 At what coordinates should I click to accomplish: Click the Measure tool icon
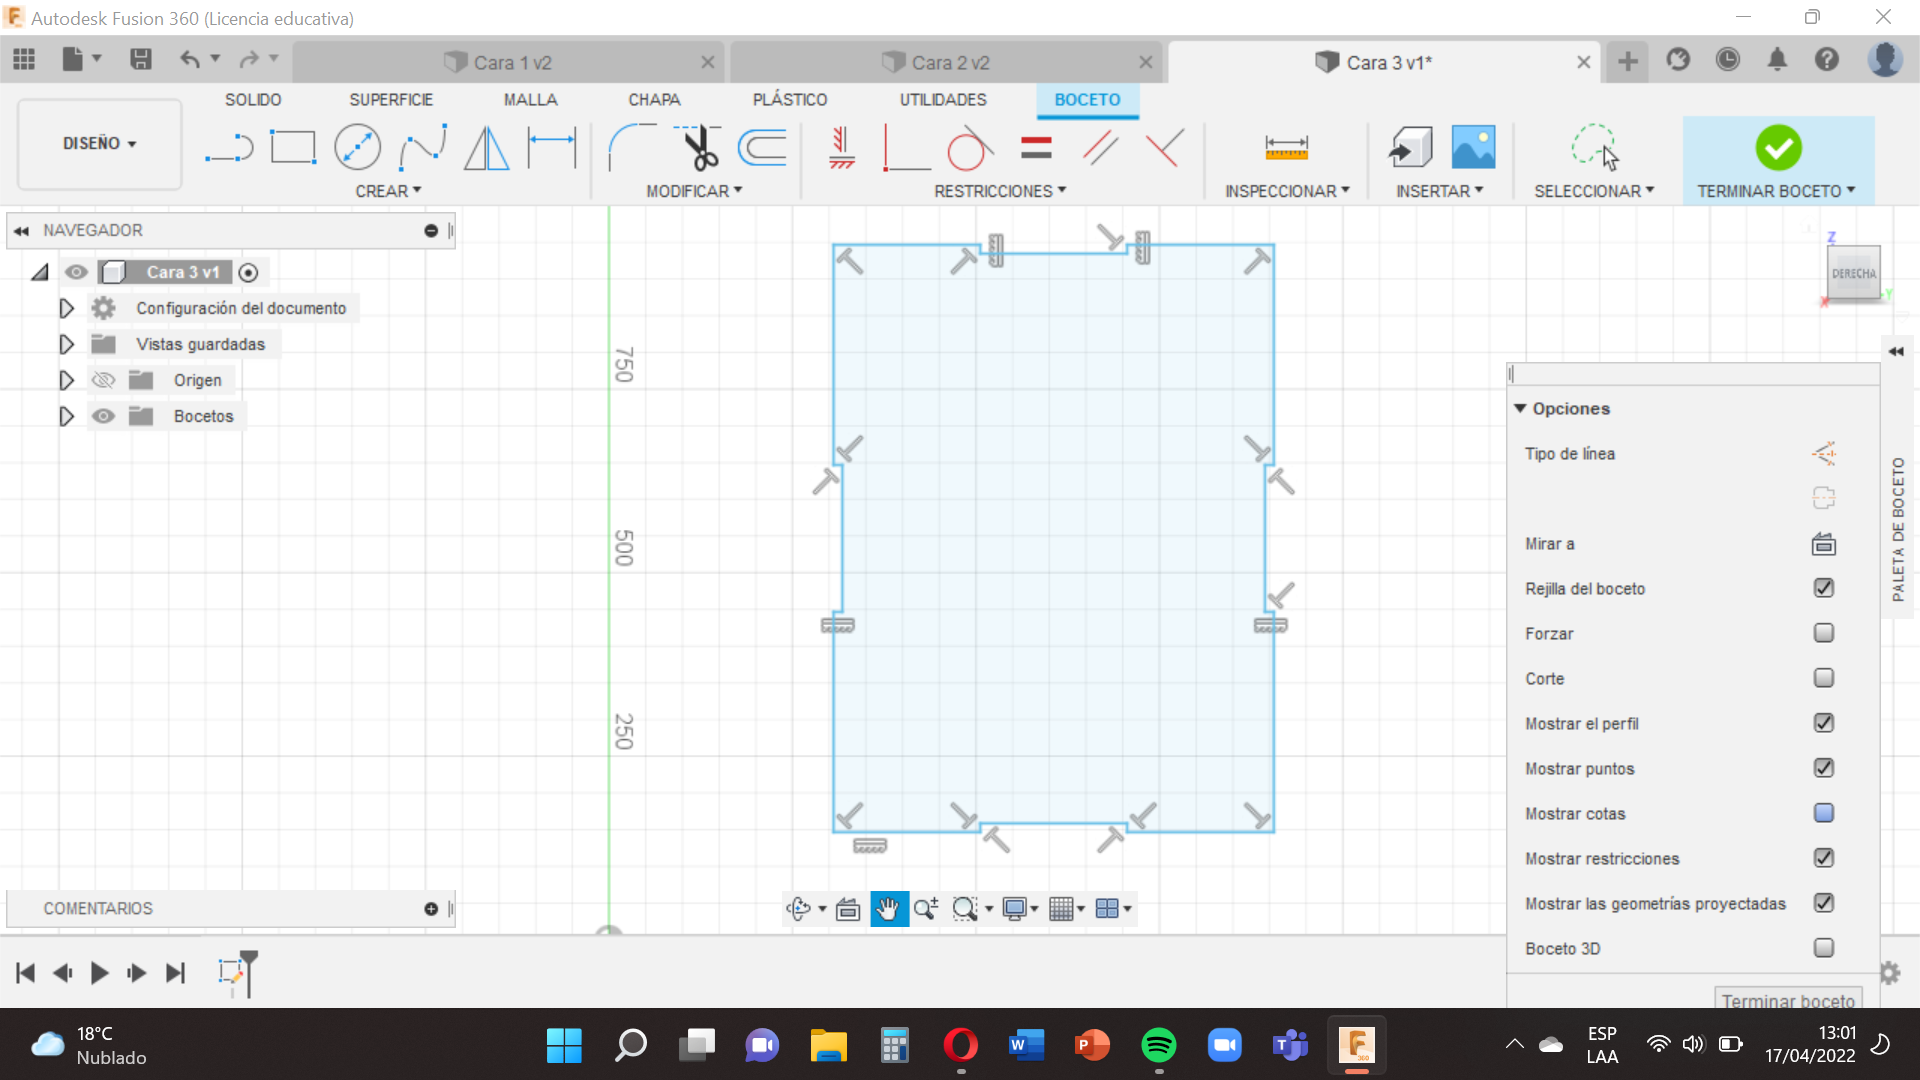pos(1286,148)
